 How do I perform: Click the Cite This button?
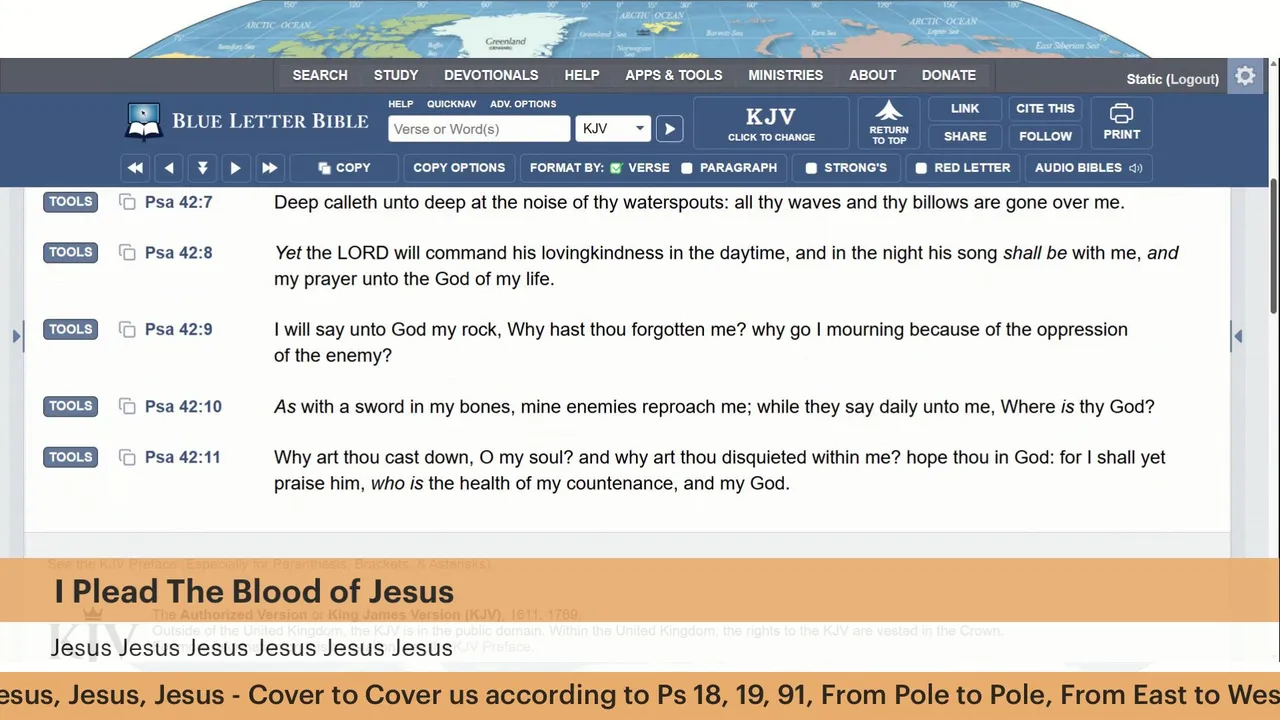pyautogui.click(x=1045, y=108)
